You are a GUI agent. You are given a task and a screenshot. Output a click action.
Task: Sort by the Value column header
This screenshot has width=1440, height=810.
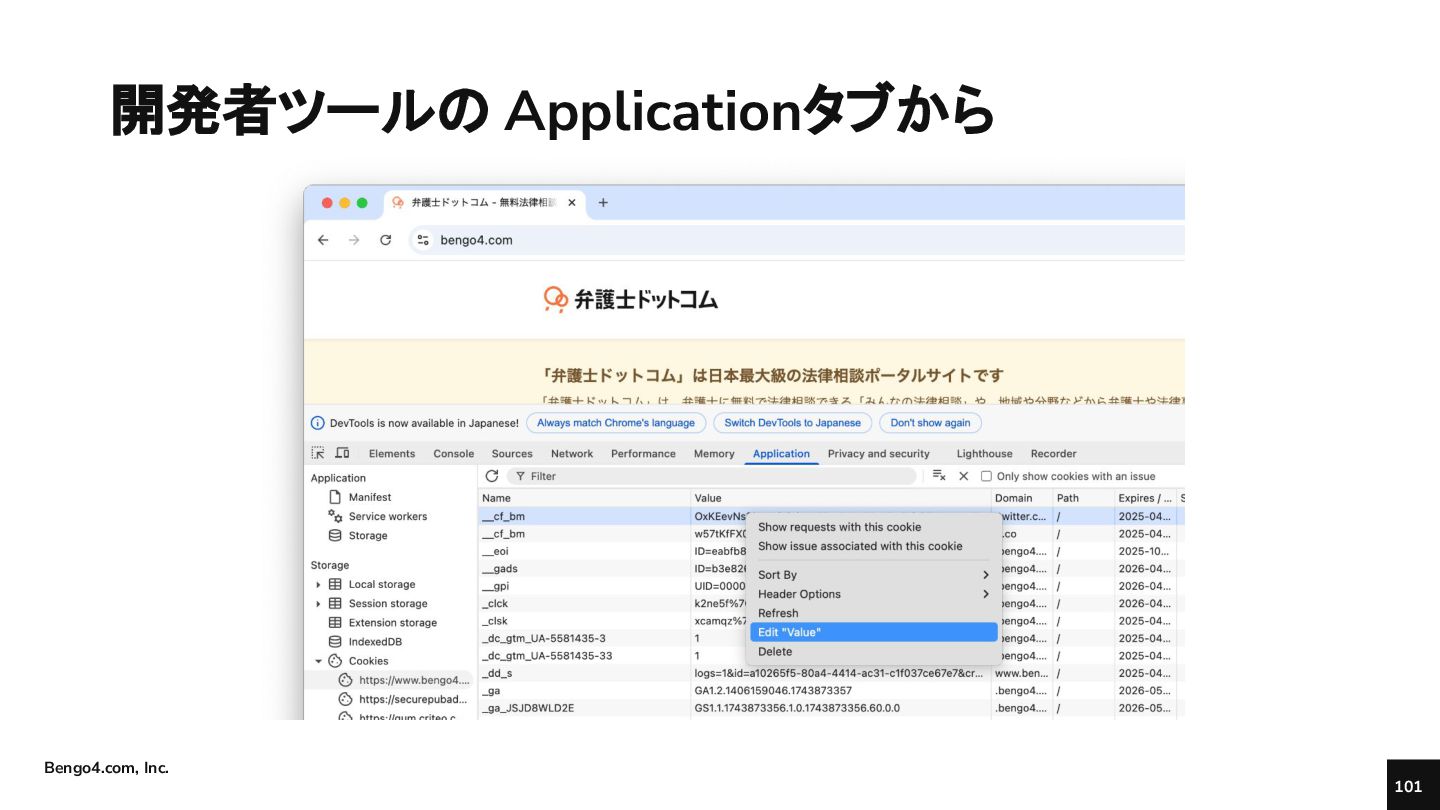[841, 498]
